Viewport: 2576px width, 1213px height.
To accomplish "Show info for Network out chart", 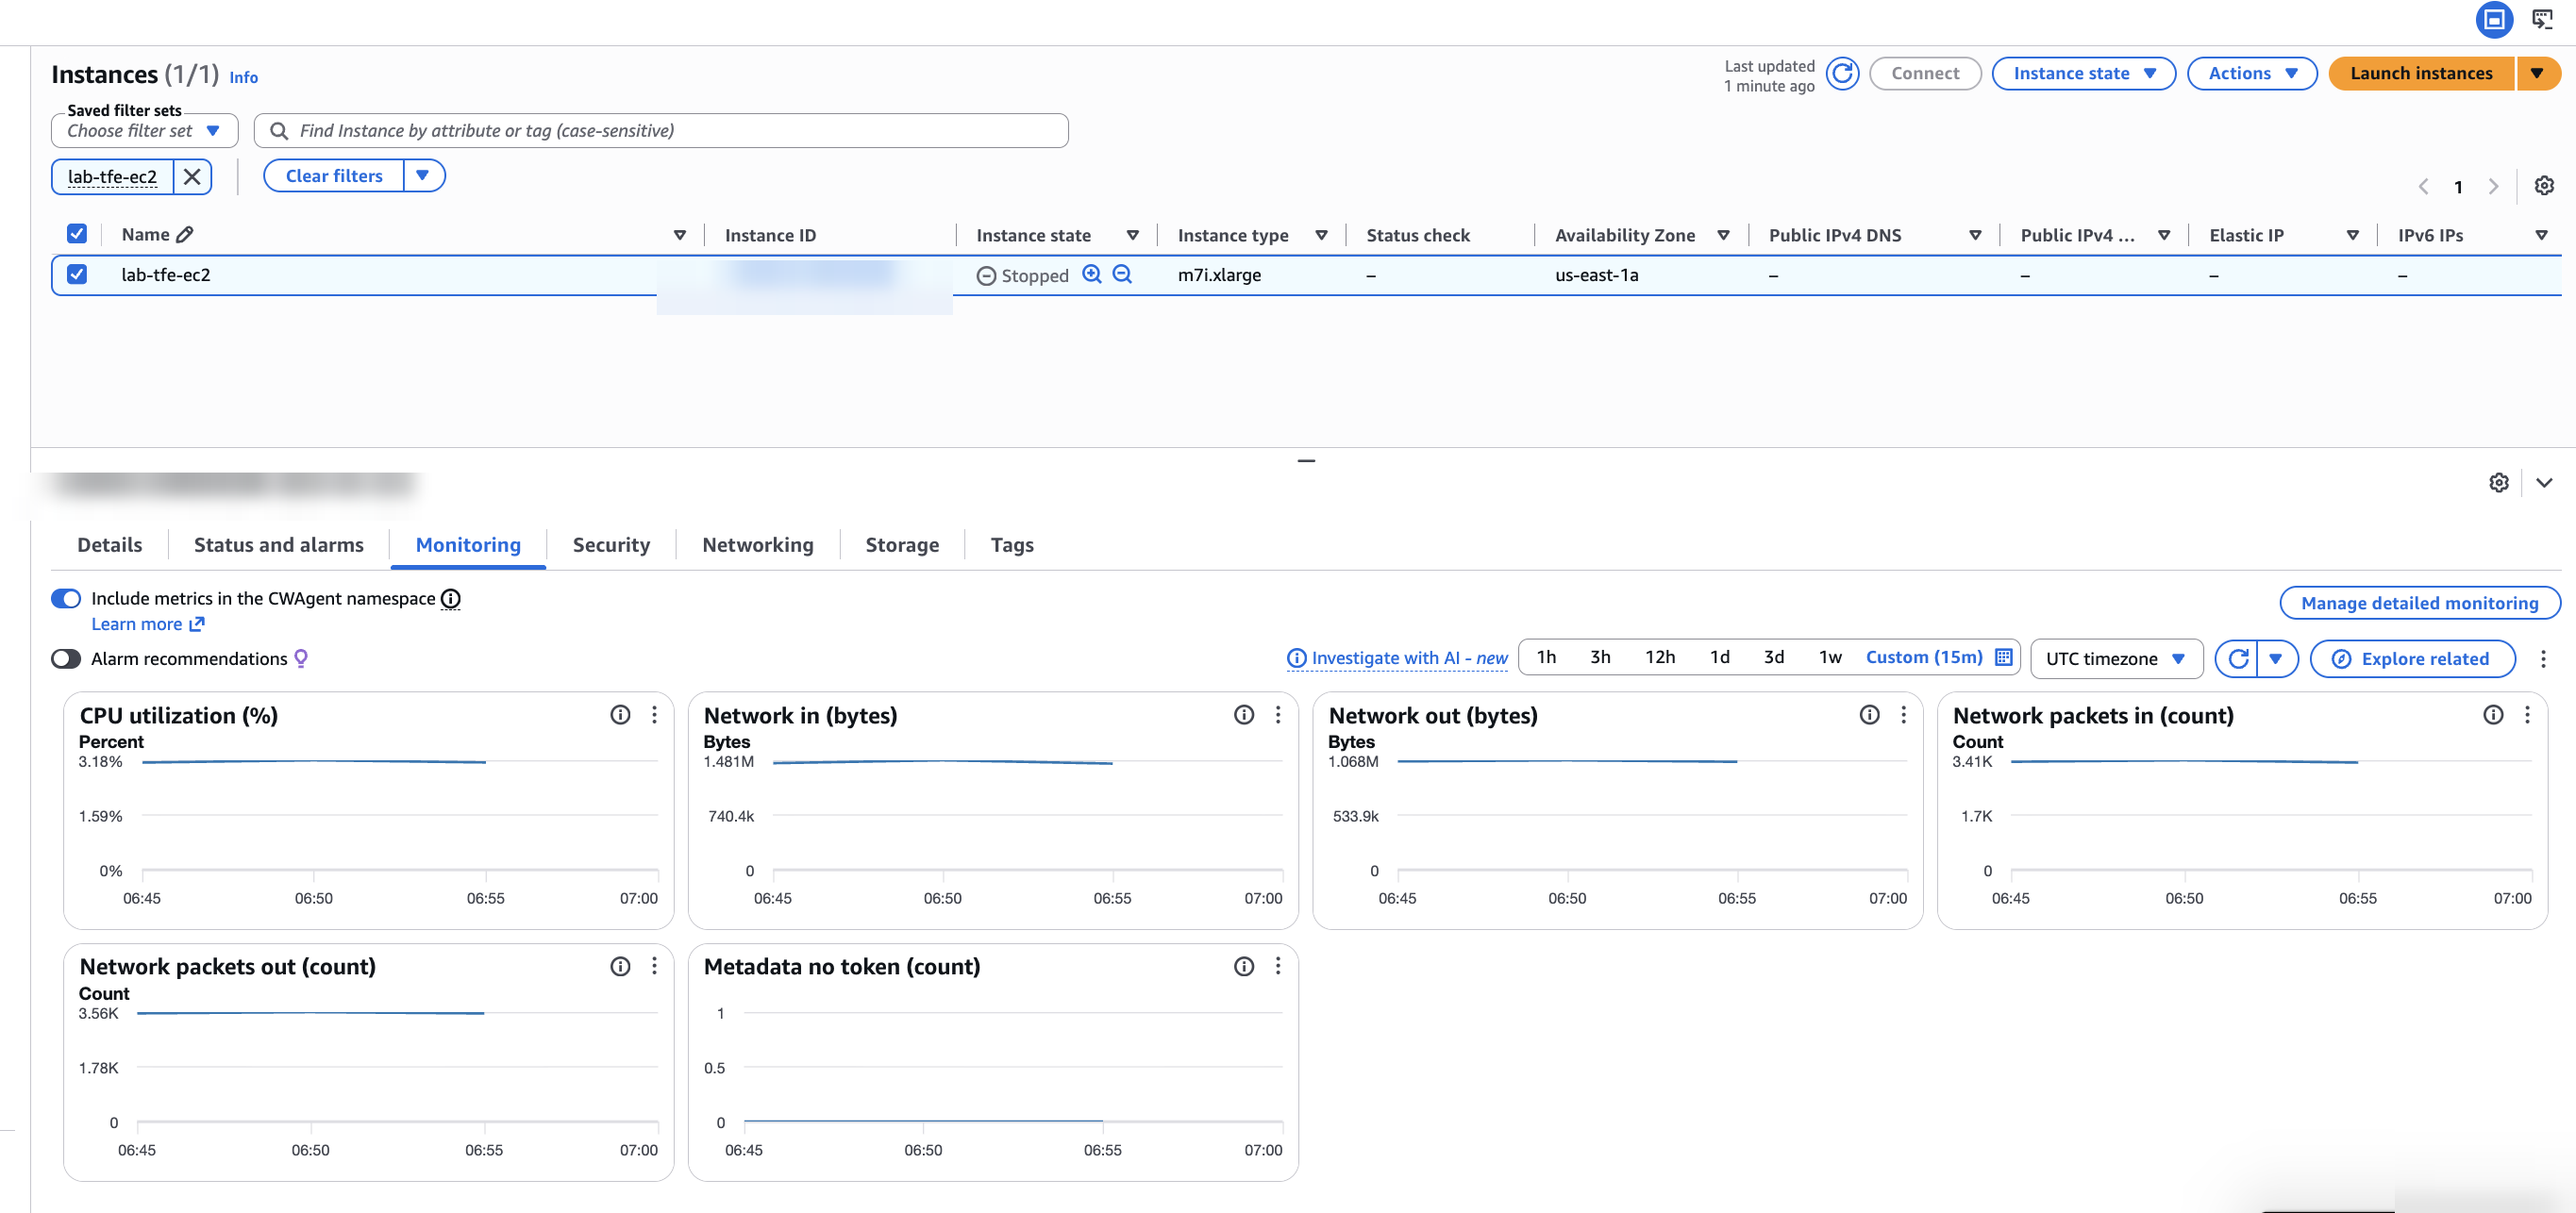I will point(1869,715).
